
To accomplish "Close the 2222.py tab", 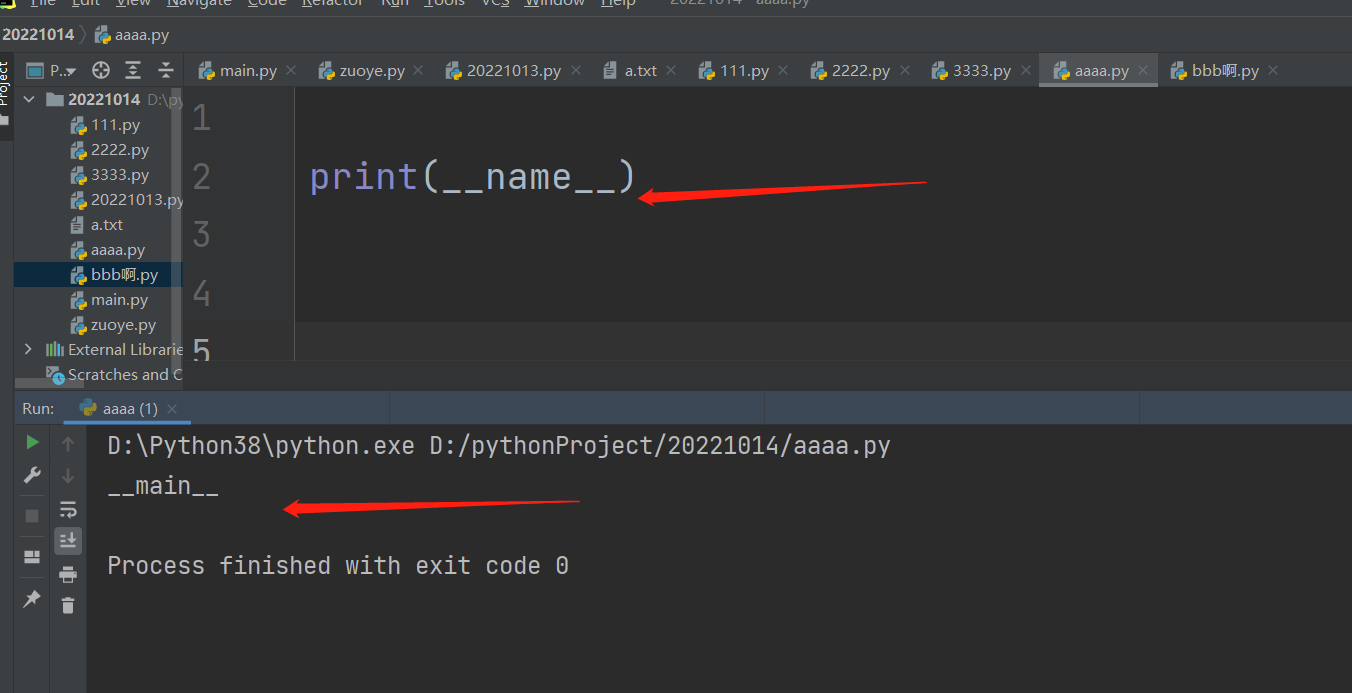I will pyautogui.click(x=905, y=71).
